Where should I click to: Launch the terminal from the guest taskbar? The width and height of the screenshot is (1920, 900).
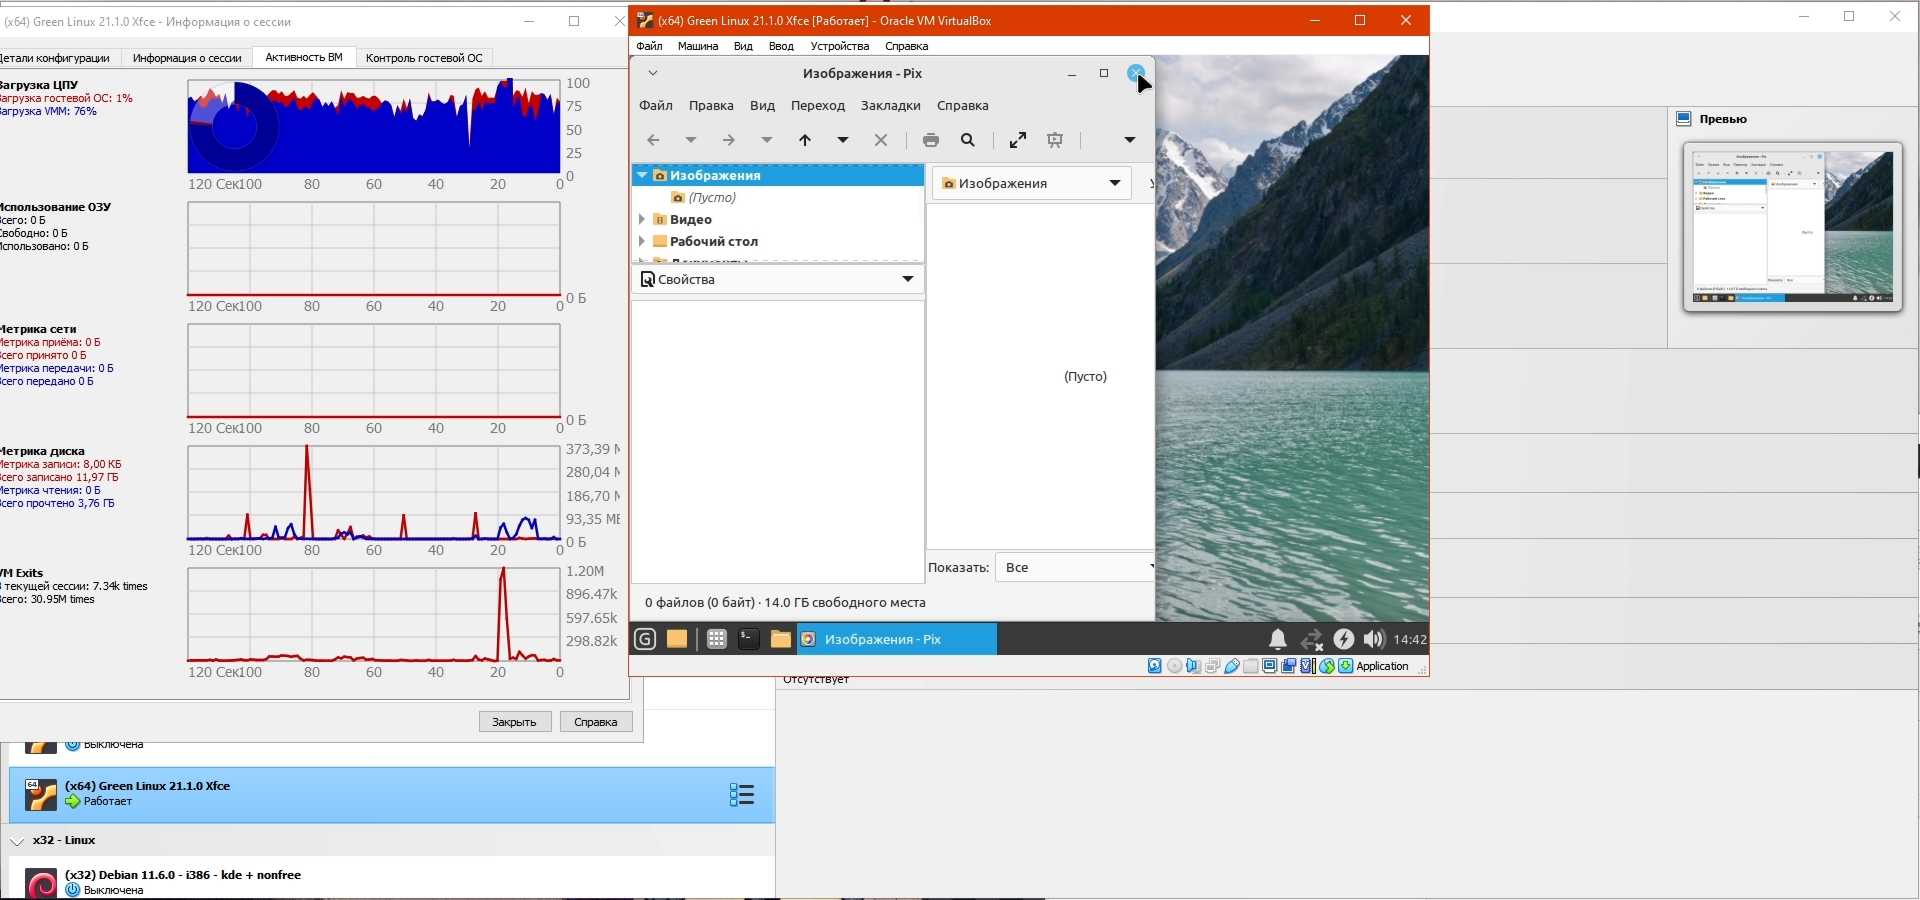tap(748, 639)
